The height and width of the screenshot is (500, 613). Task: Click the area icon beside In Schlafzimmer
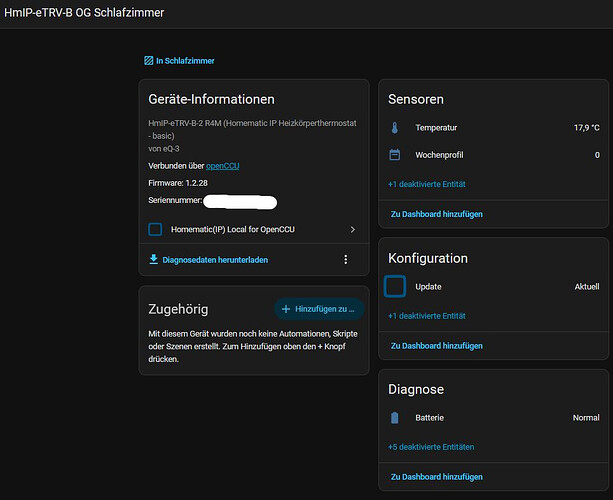pyautogui.click(x=149, y=61)
